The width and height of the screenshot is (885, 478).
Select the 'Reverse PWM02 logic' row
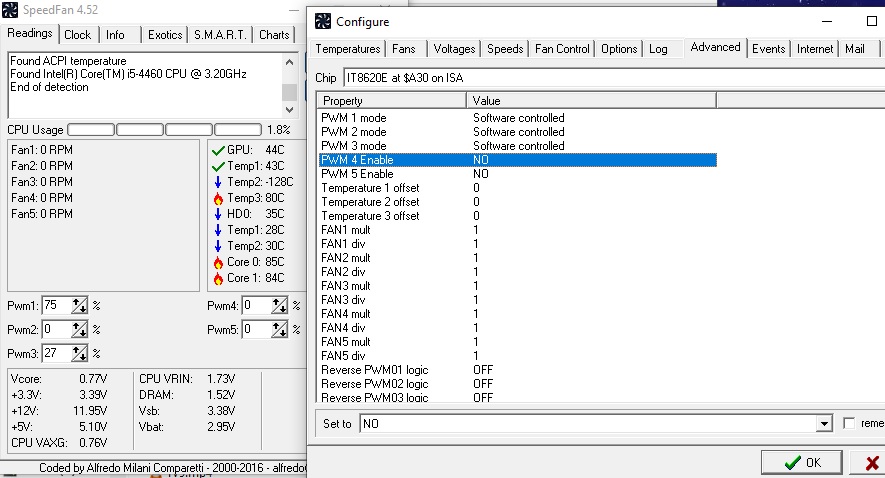point(518,384)
